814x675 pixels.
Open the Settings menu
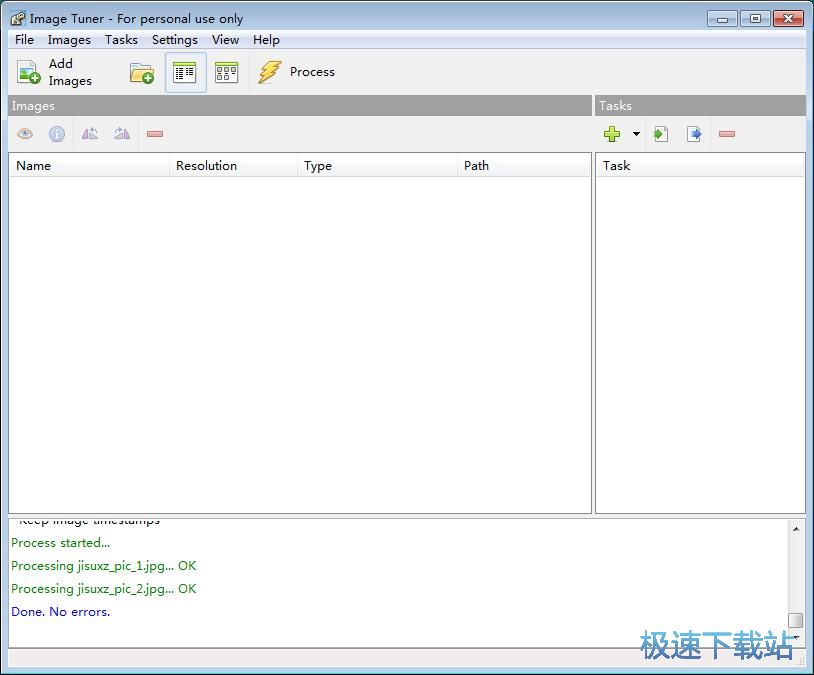pos(174,40)
